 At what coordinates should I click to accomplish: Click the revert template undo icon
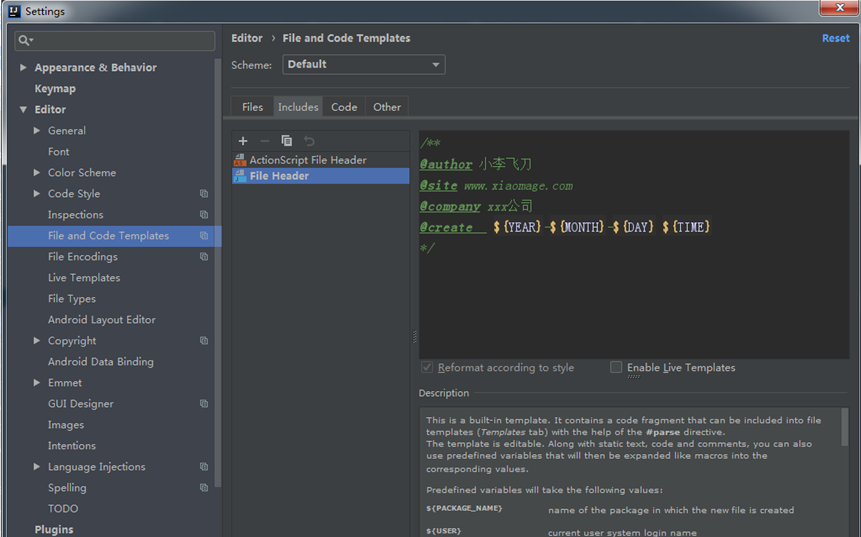point(309,141)
